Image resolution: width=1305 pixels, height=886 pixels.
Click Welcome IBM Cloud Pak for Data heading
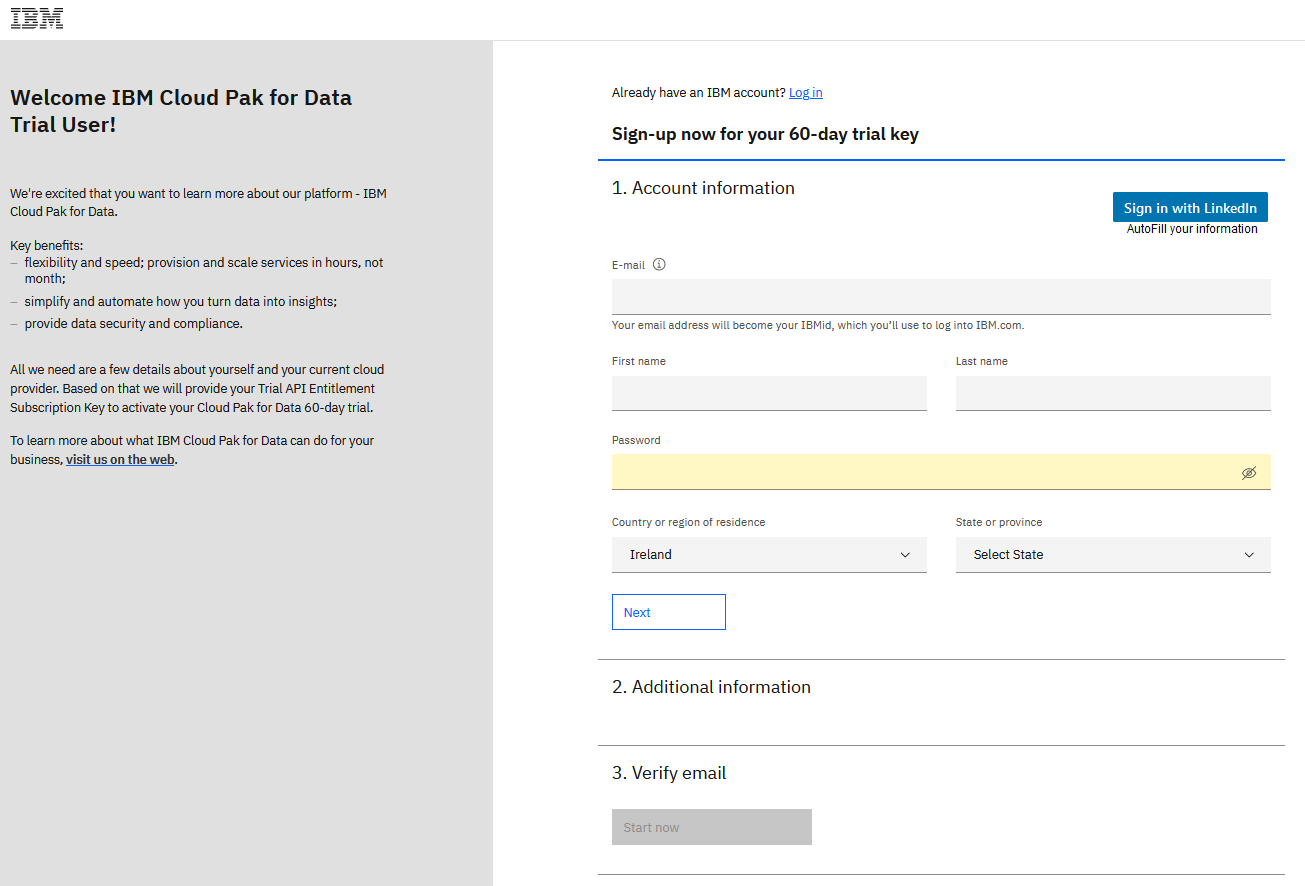coord(181,111)
